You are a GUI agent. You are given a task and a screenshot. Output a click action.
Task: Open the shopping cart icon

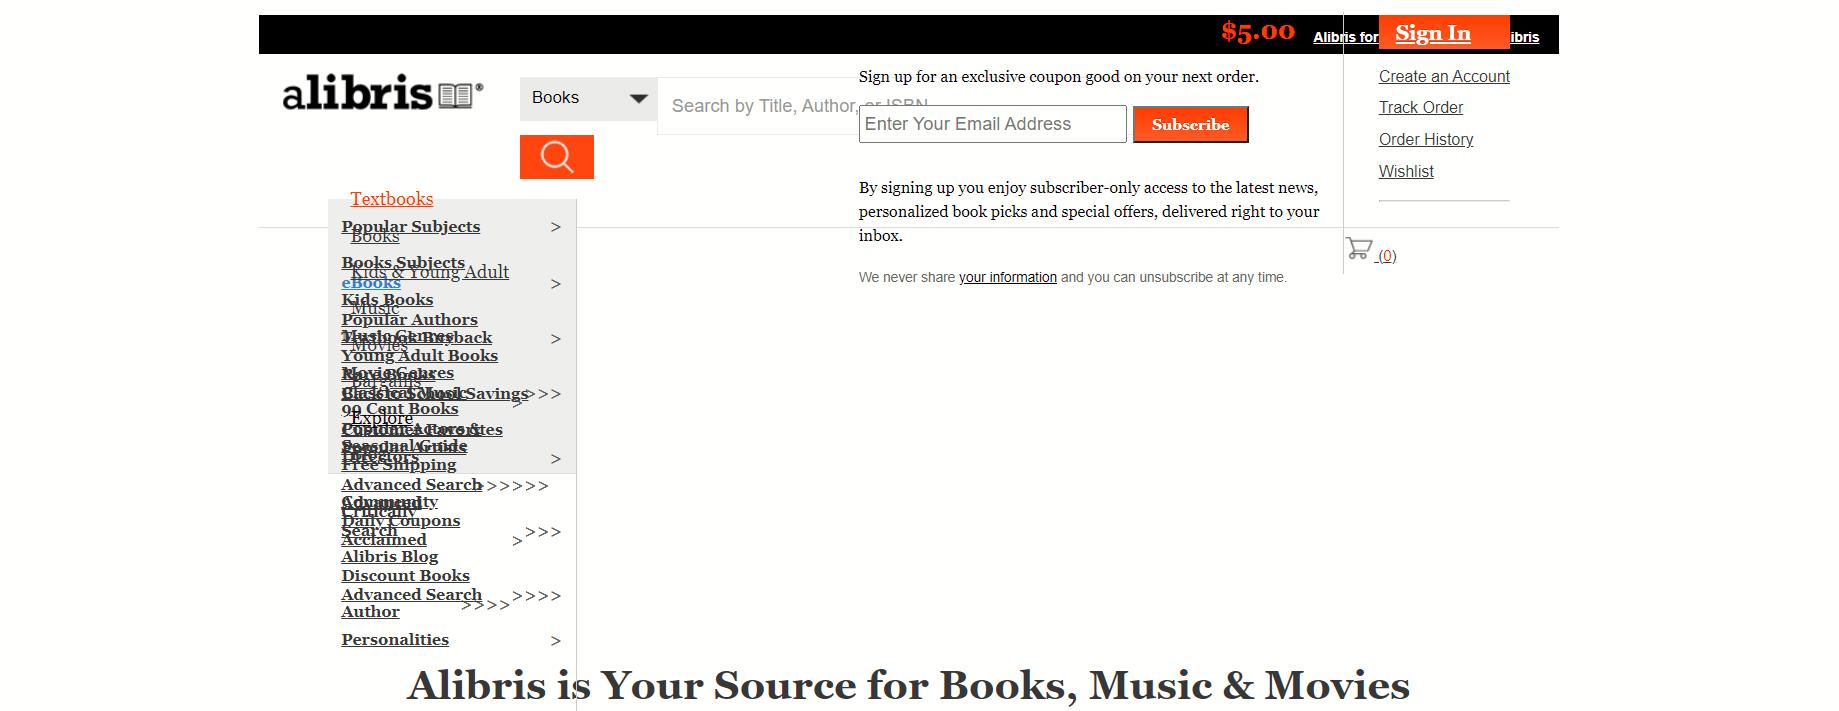pos(1358,249)
